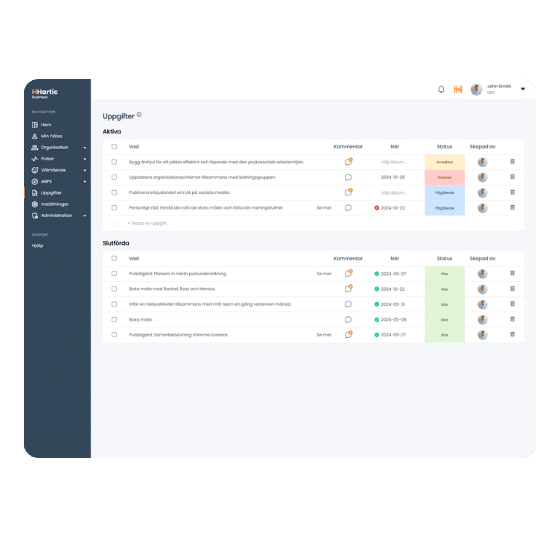Open comments for Inför en hälsoaktivitet task
The width and height of the screenshot is (560, 537).
tap(348, 304)
